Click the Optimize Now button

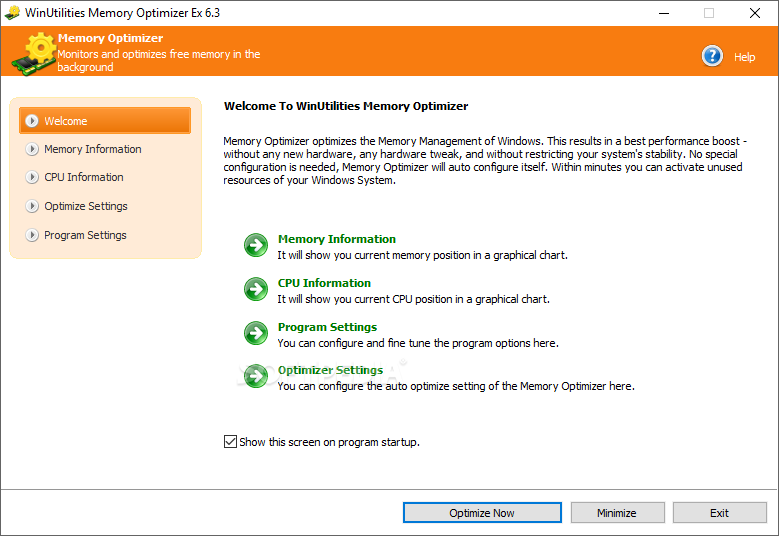point(482,513)
